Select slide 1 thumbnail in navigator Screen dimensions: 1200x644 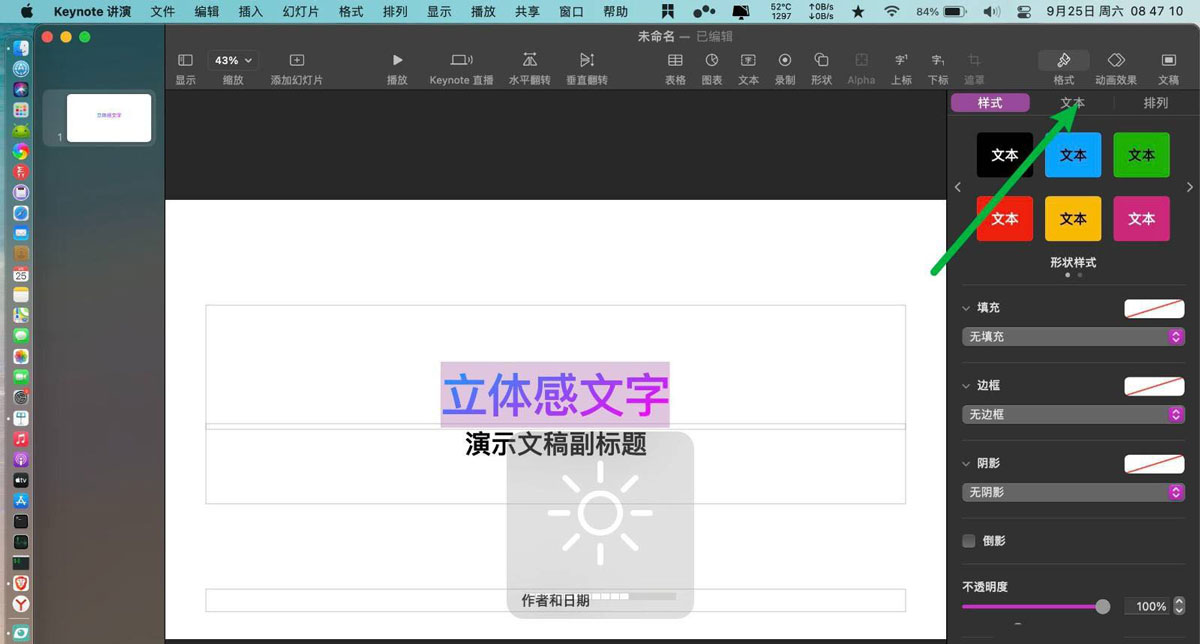point(109,118)
